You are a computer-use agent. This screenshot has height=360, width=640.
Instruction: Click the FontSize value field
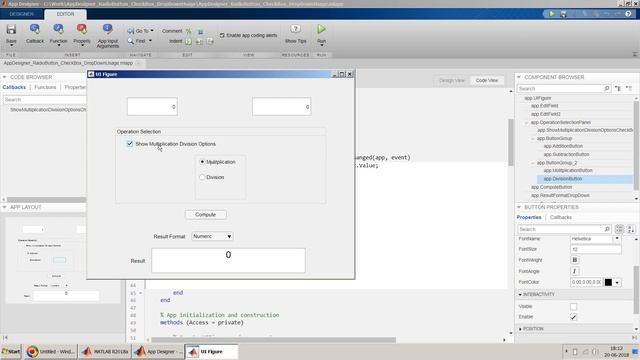click(596, 249)
